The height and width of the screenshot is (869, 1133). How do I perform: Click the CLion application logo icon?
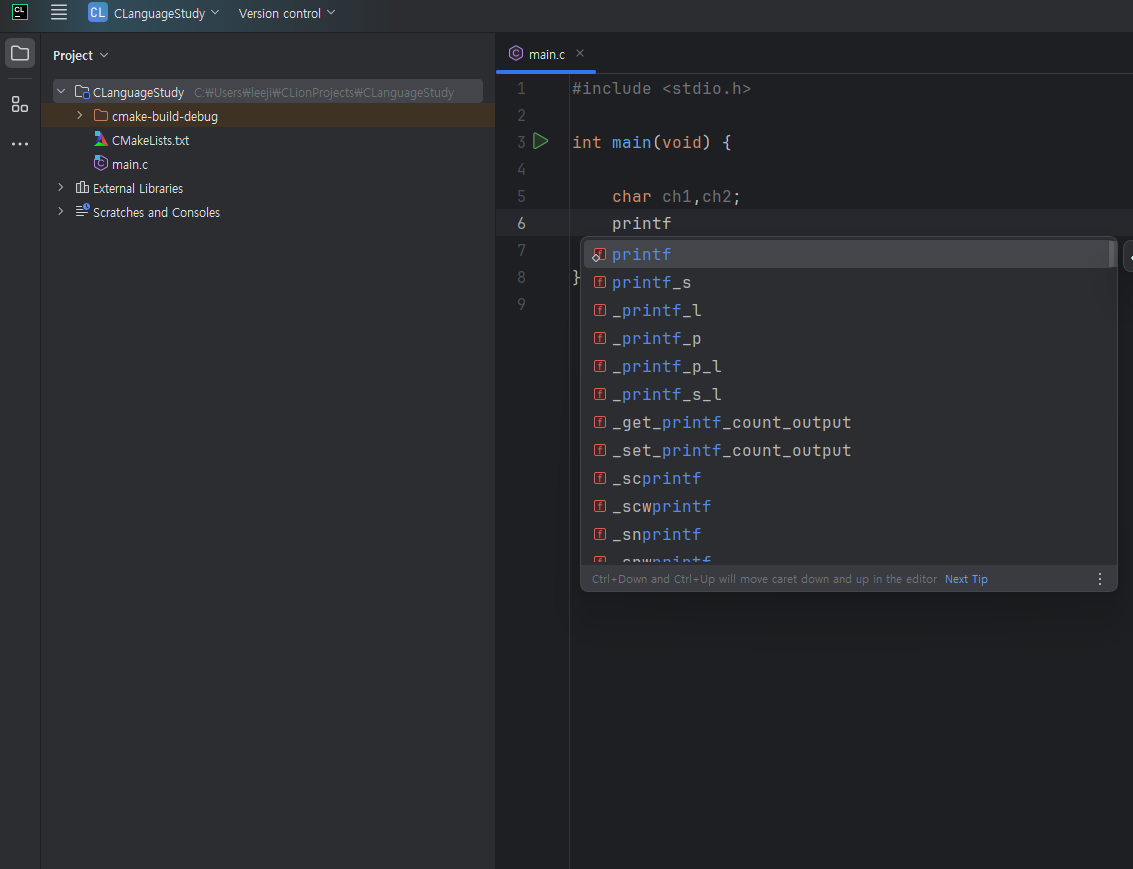click(x=20, y=12)
